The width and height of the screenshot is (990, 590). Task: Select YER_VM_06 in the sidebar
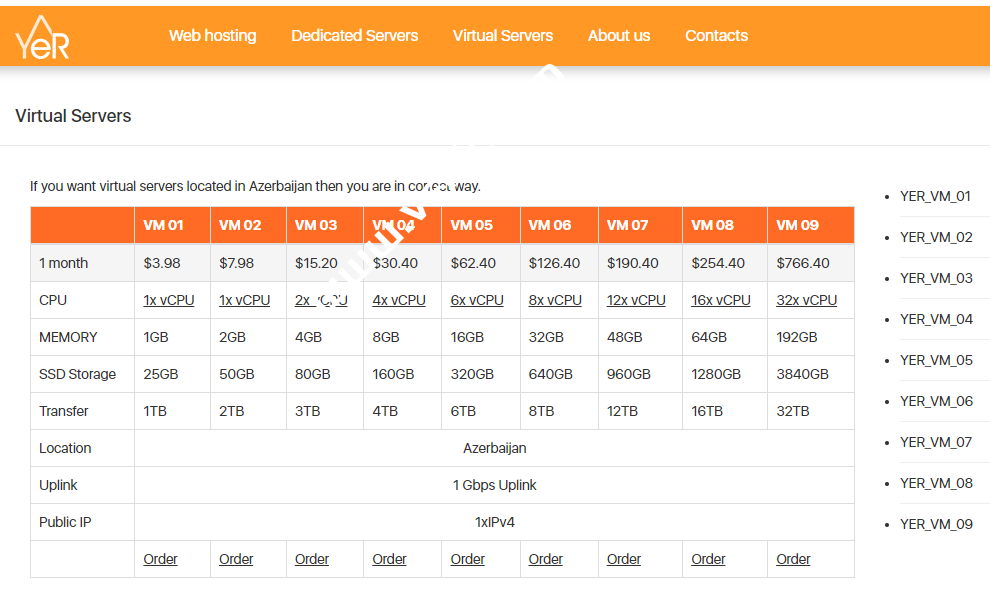936,401
